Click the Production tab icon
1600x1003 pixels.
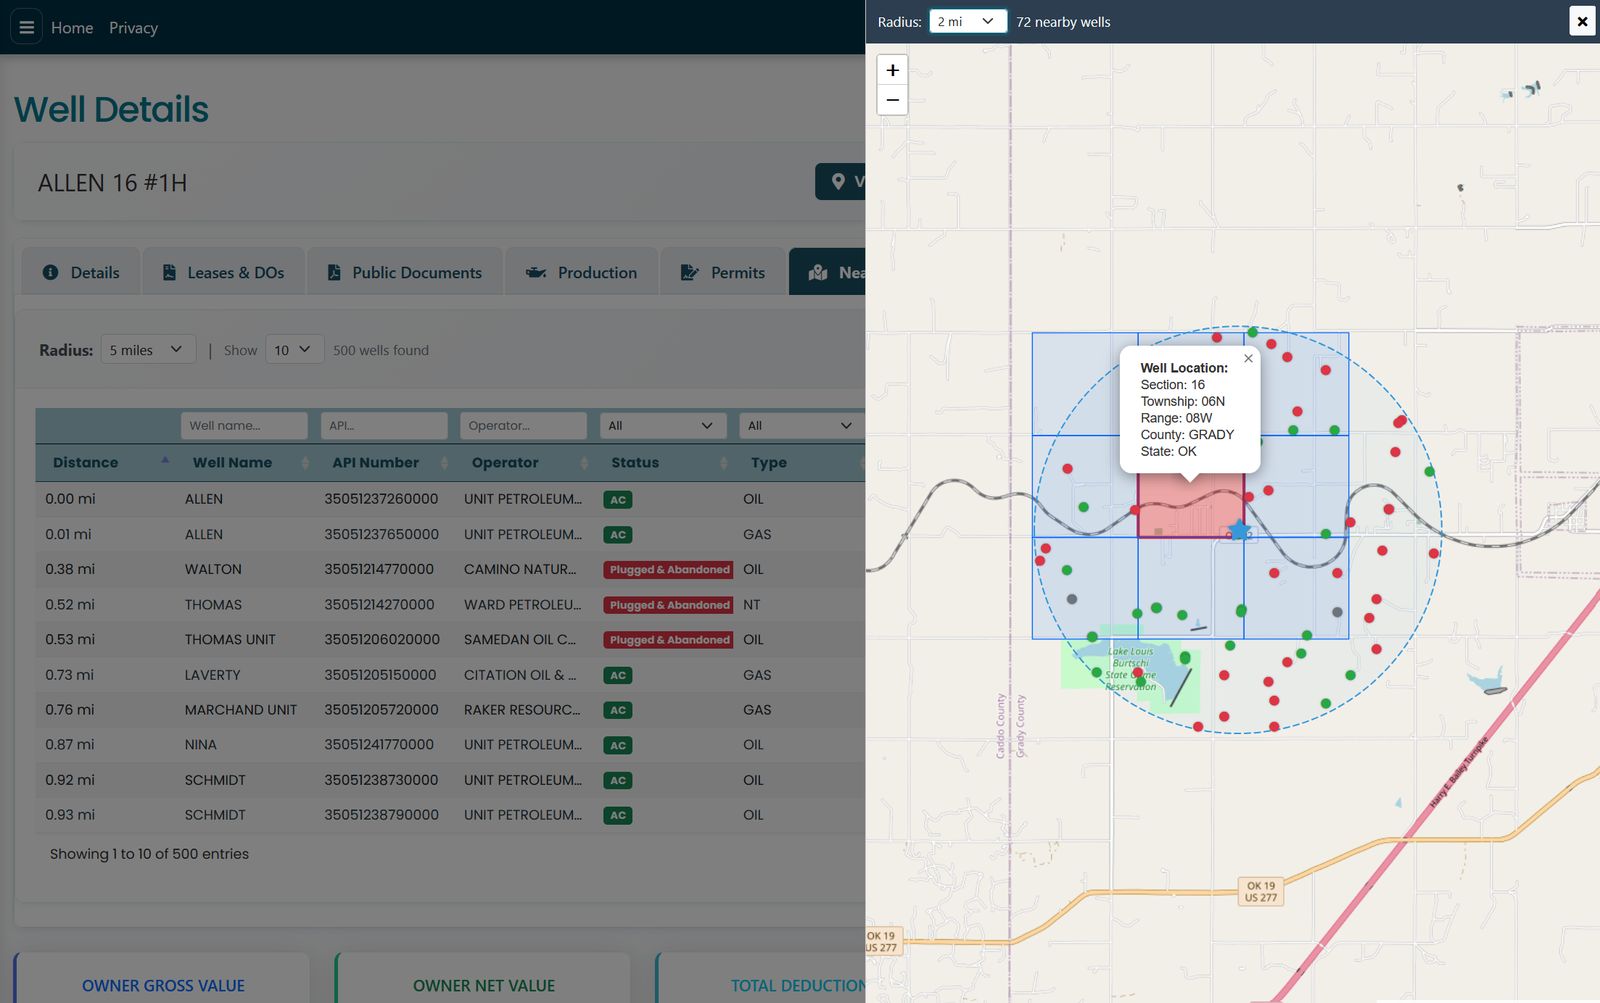536,272
